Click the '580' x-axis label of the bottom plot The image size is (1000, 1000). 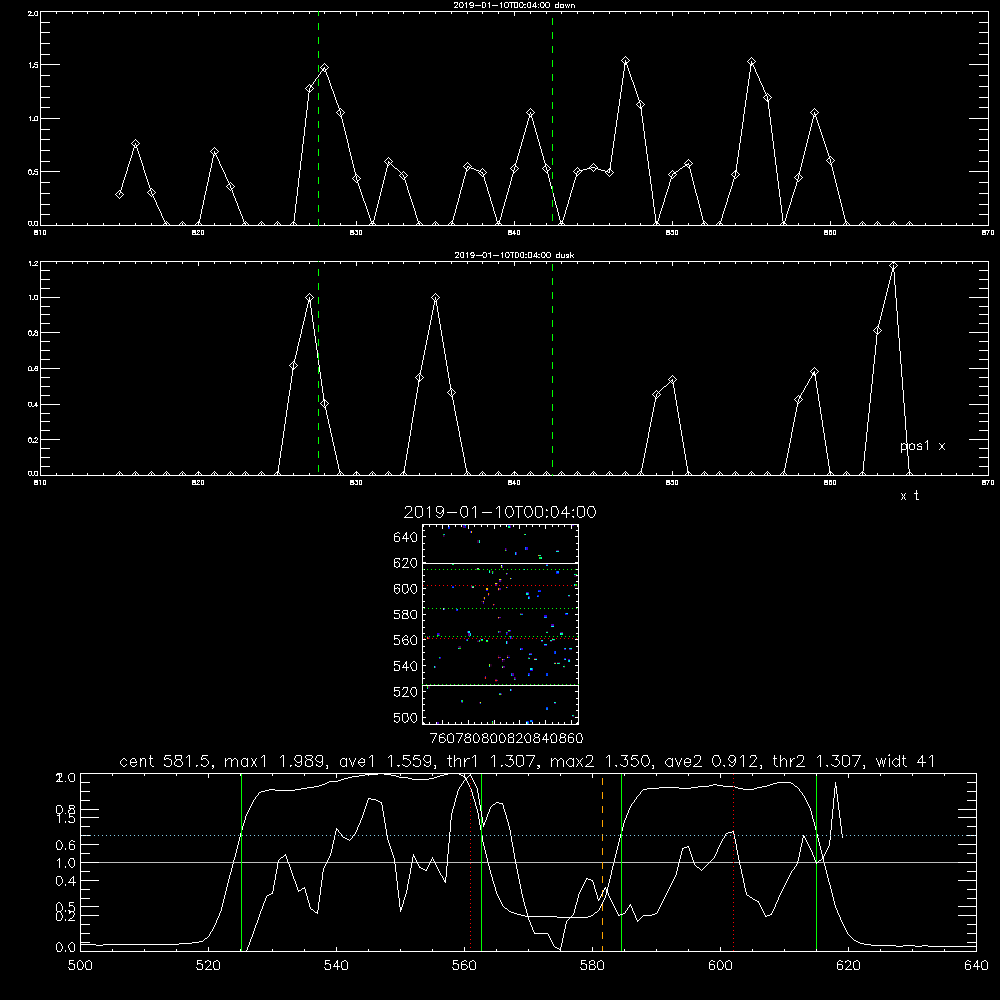click(592, 966)
